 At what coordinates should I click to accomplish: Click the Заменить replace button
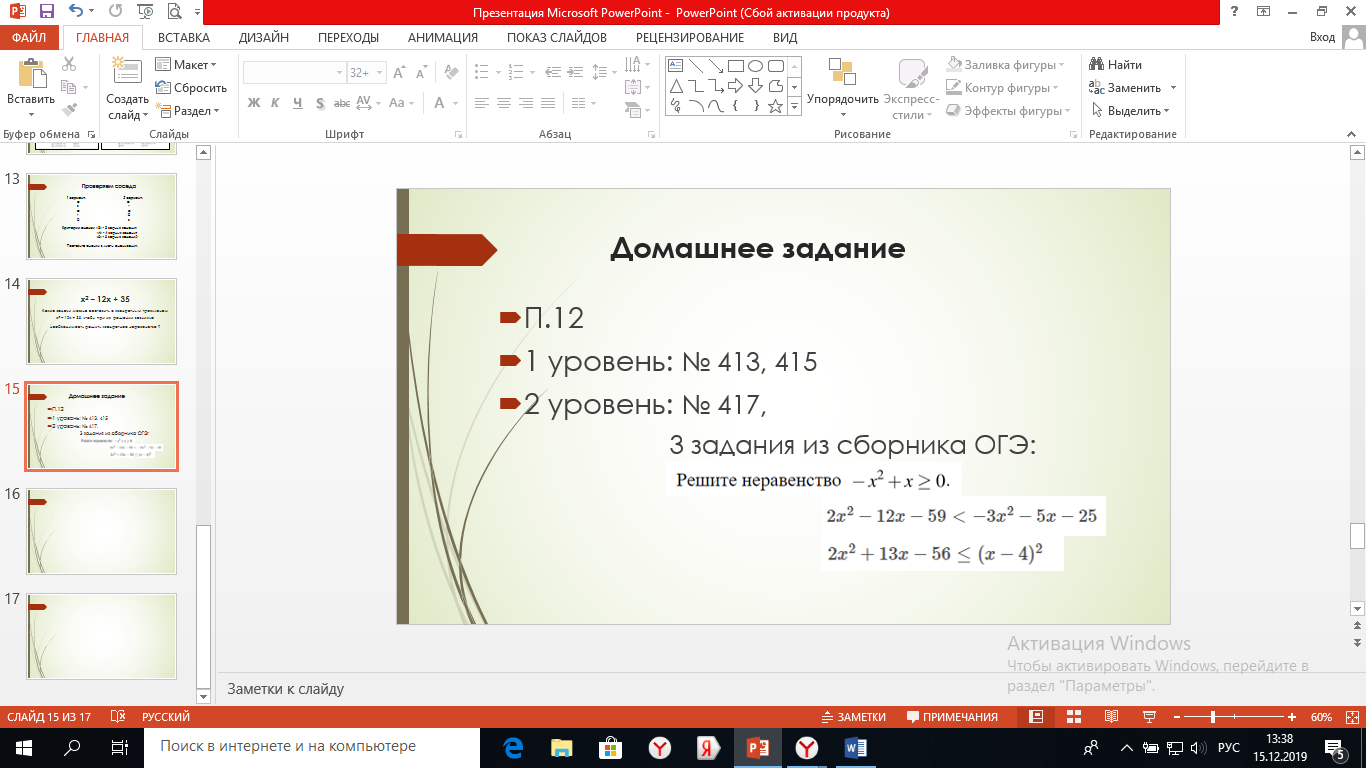[1132, 87]
